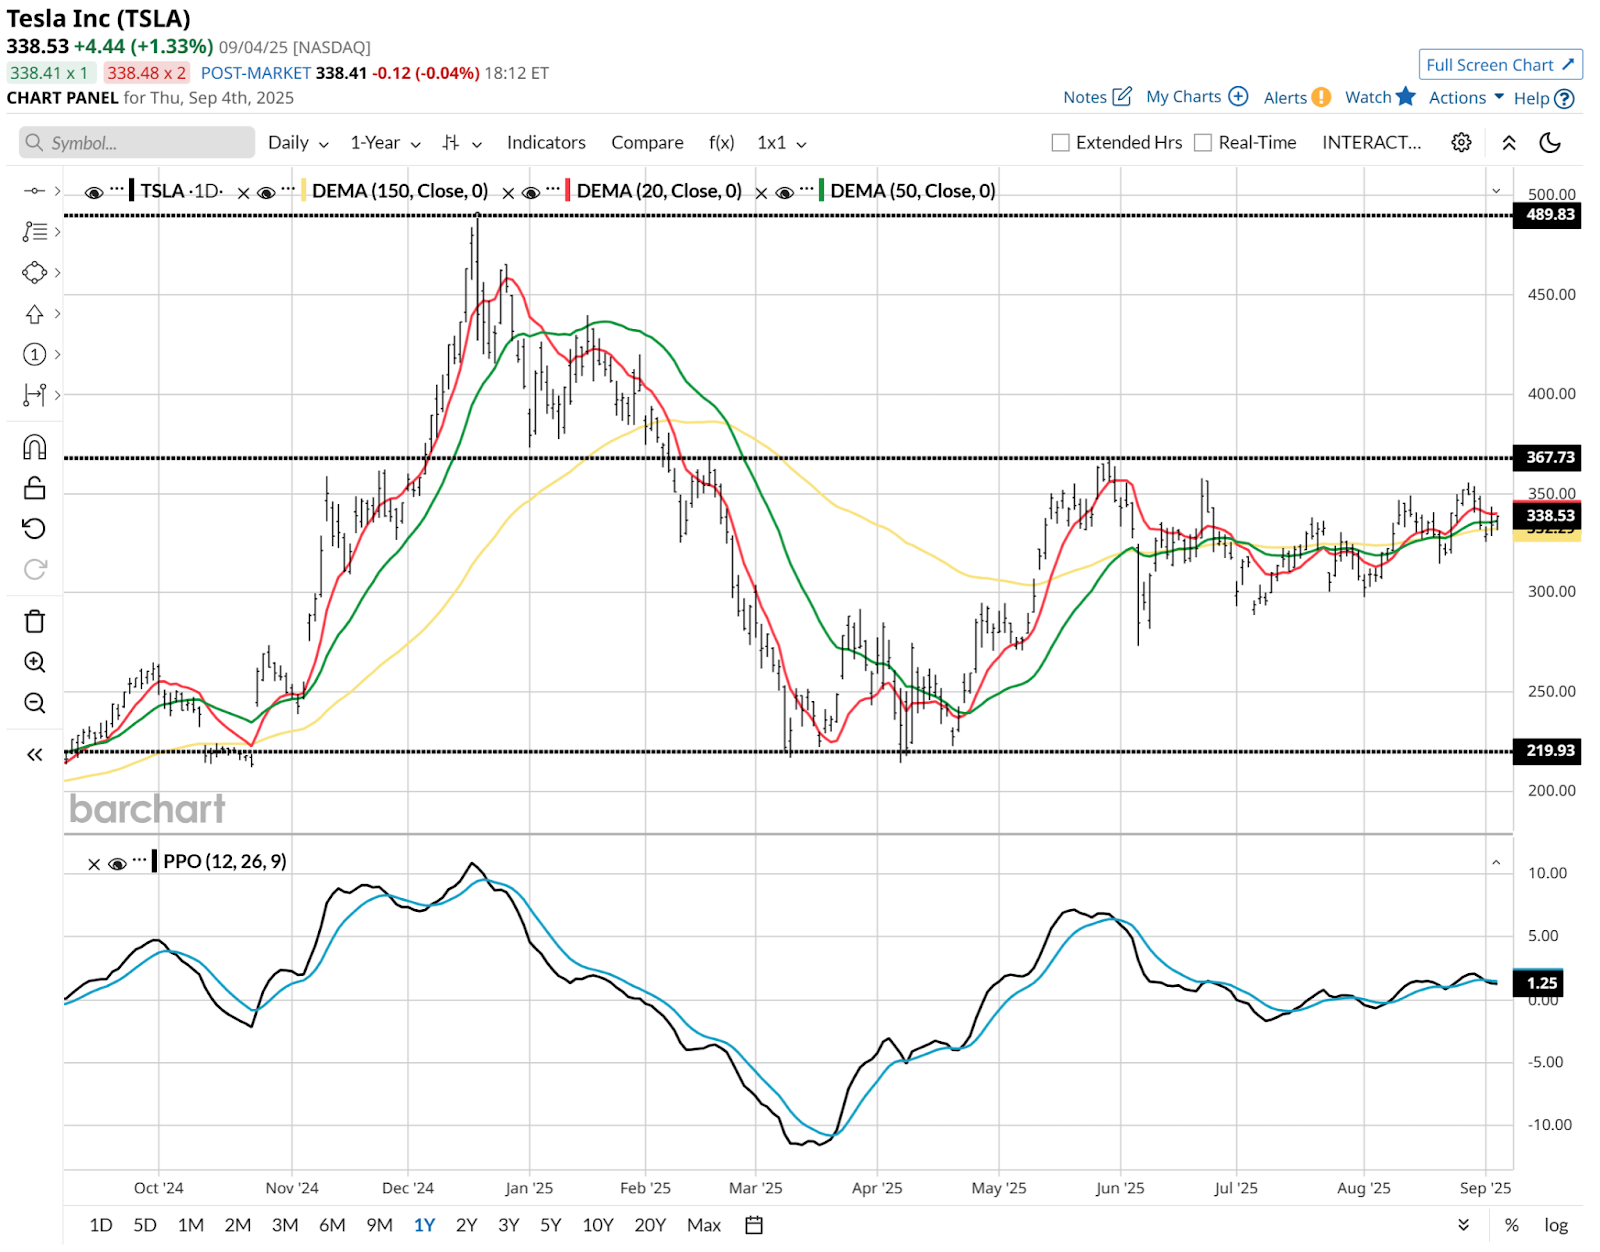Screen dimensions: 1600x1252
Task: Zoom out of the chart
Action: [34, 703]
